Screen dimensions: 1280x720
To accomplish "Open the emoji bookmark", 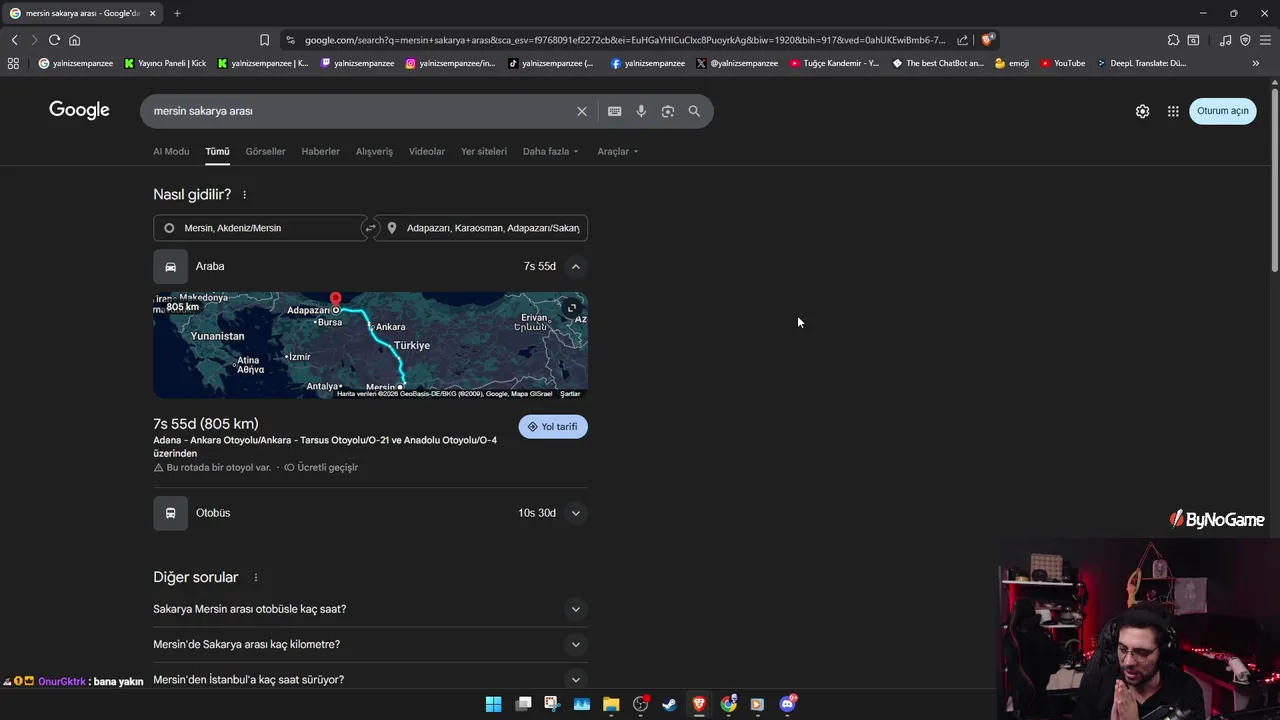I will pyautogui.click(x=1012, y=63).
